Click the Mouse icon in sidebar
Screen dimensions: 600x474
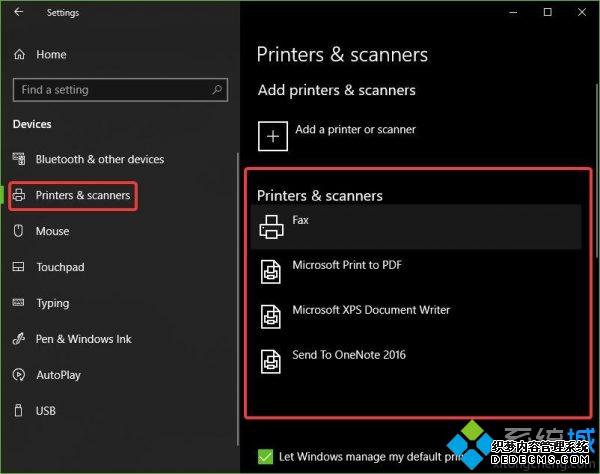pos(18,231)
